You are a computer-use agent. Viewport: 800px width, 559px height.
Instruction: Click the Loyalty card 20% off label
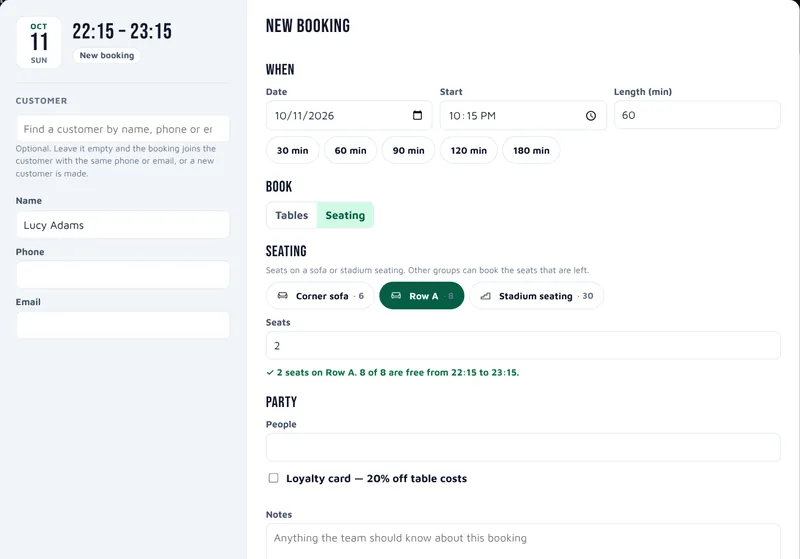pos(377,478)
